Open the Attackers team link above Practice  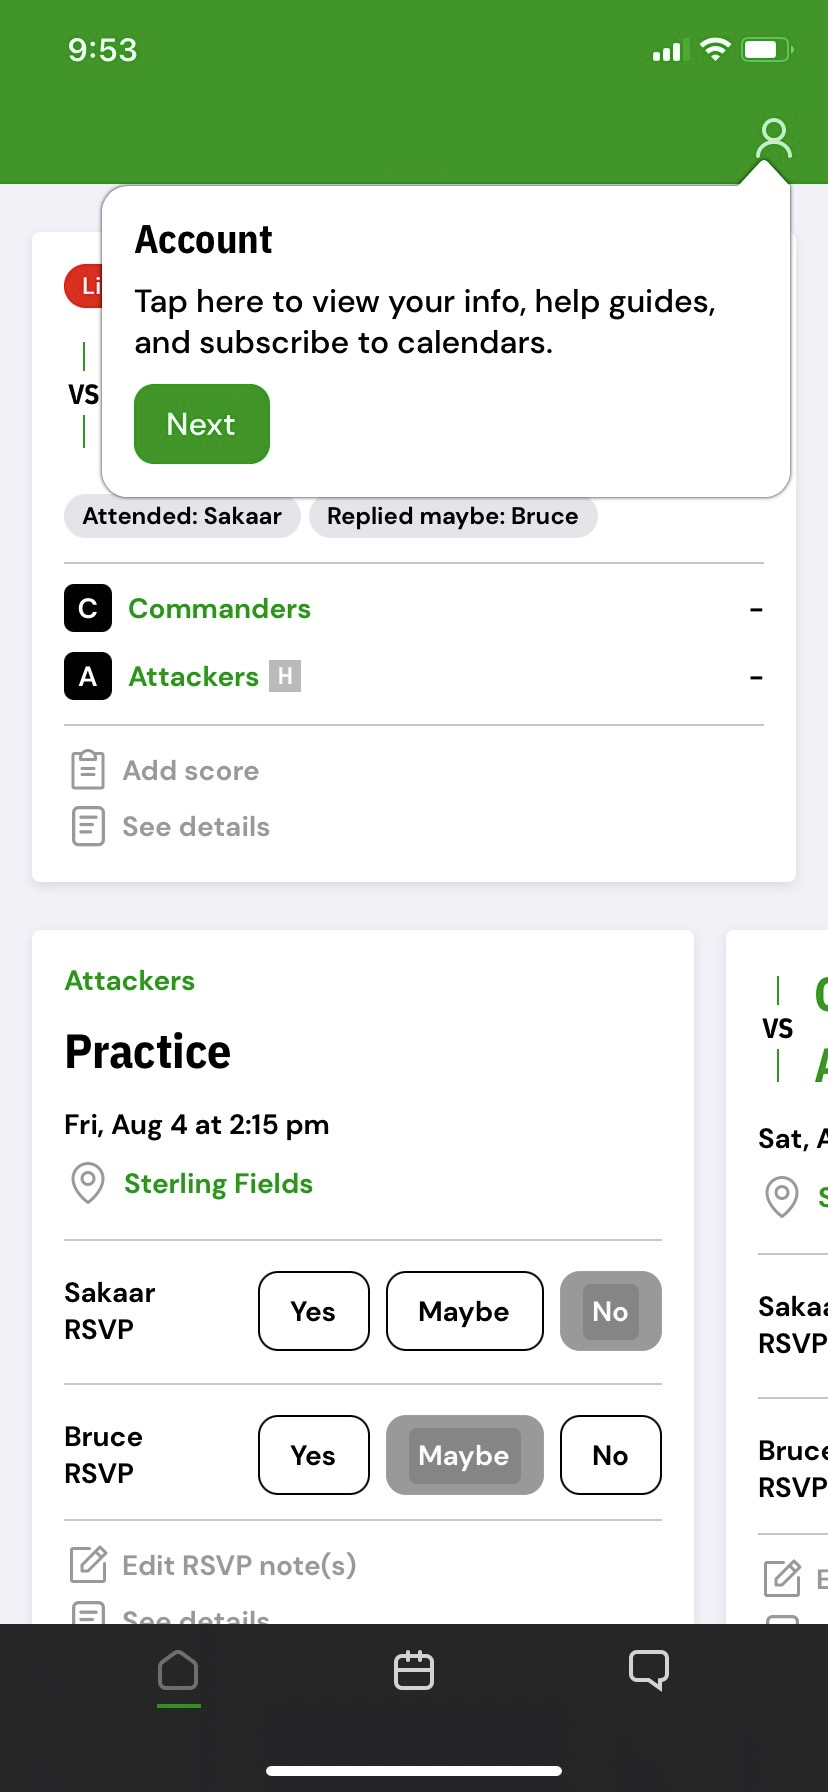130,980
